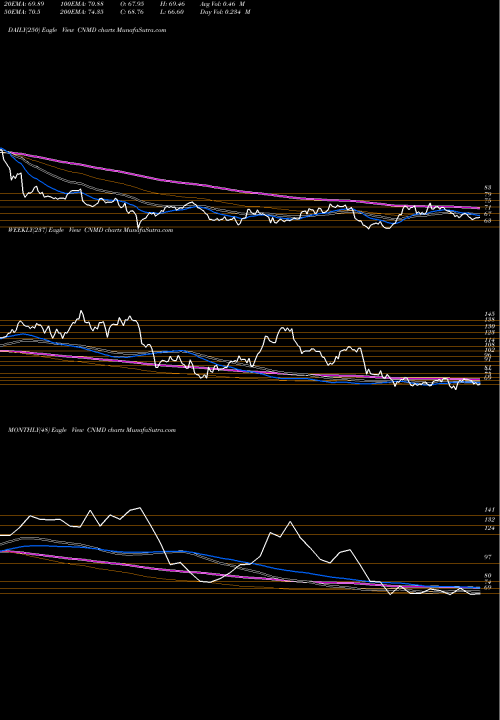
Task: Click the 124 price label on monthly chart
Action: coord(489,529)
